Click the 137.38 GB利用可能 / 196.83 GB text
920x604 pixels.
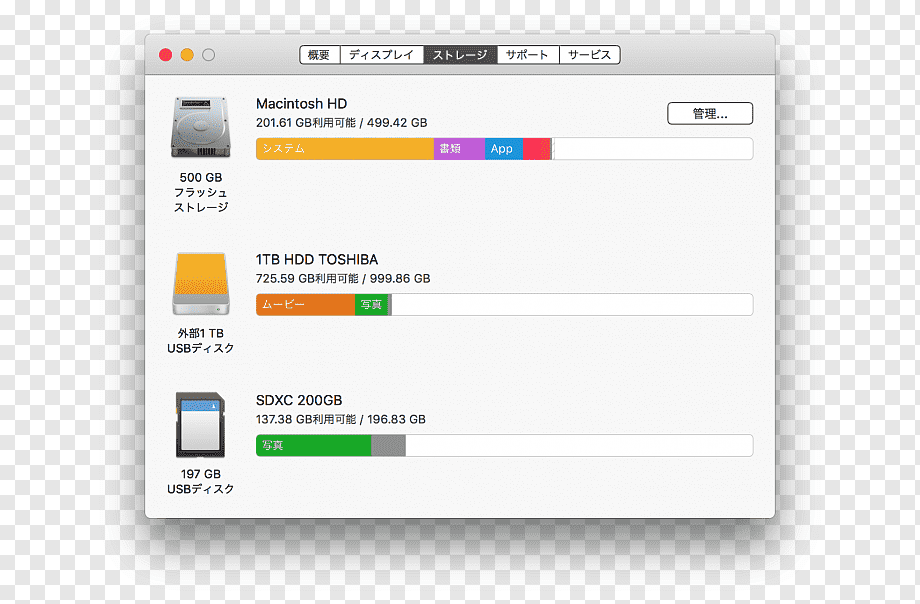click(341, 419)
